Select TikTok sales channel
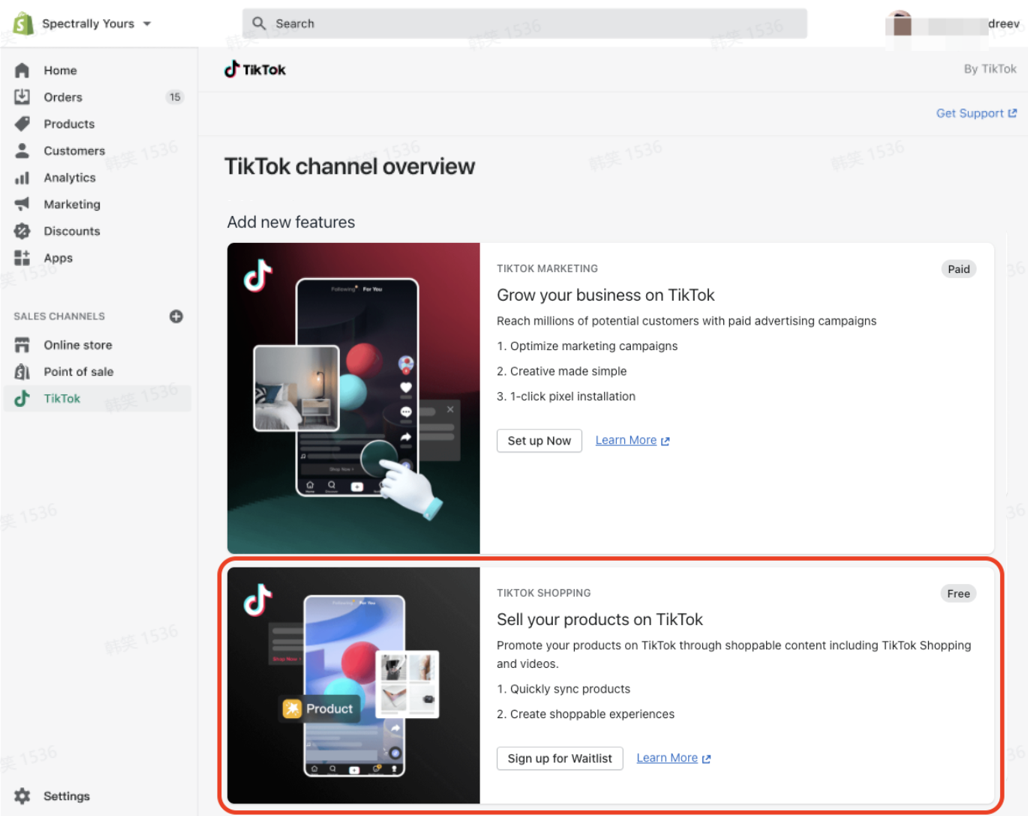1028x816 pixels. click(x=98, y=398)
